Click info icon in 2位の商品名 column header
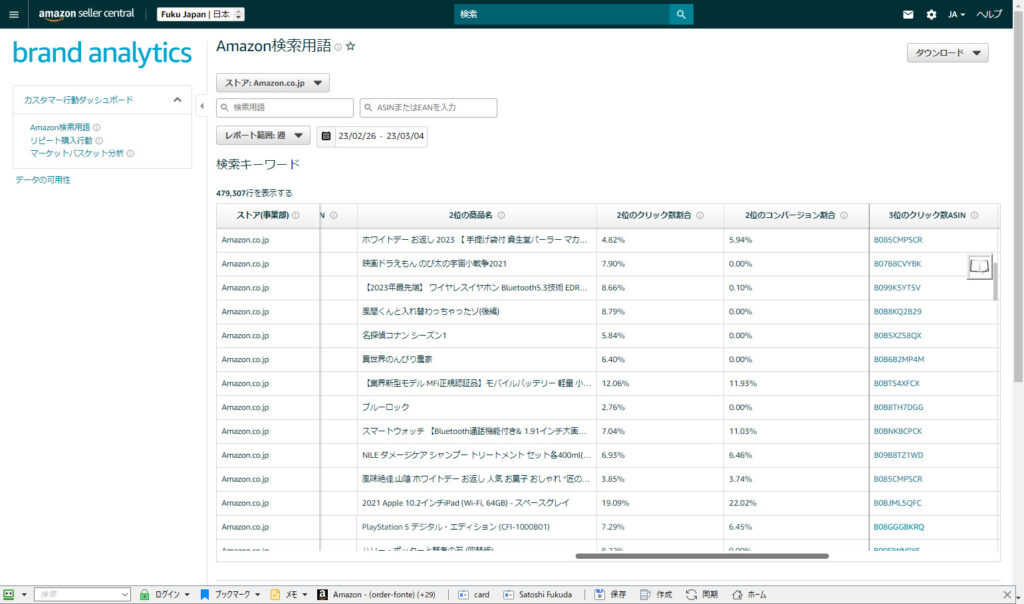 pyautogui.click(x=502, y=215)
